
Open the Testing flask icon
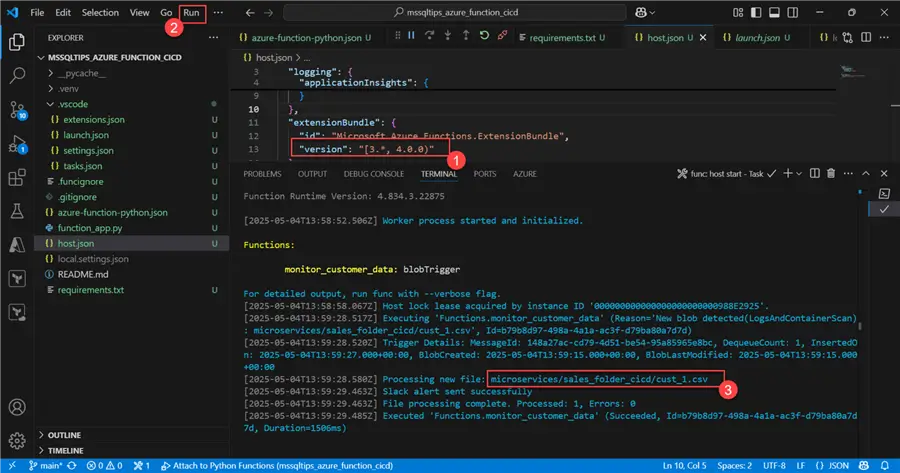click(17, 211)
